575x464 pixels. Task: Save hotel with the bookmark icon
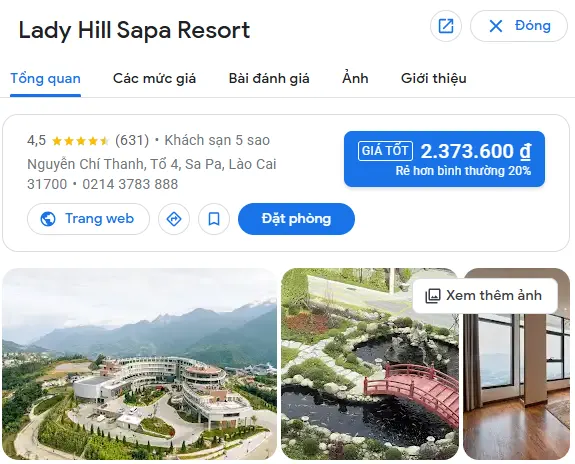tap(214, 219)
